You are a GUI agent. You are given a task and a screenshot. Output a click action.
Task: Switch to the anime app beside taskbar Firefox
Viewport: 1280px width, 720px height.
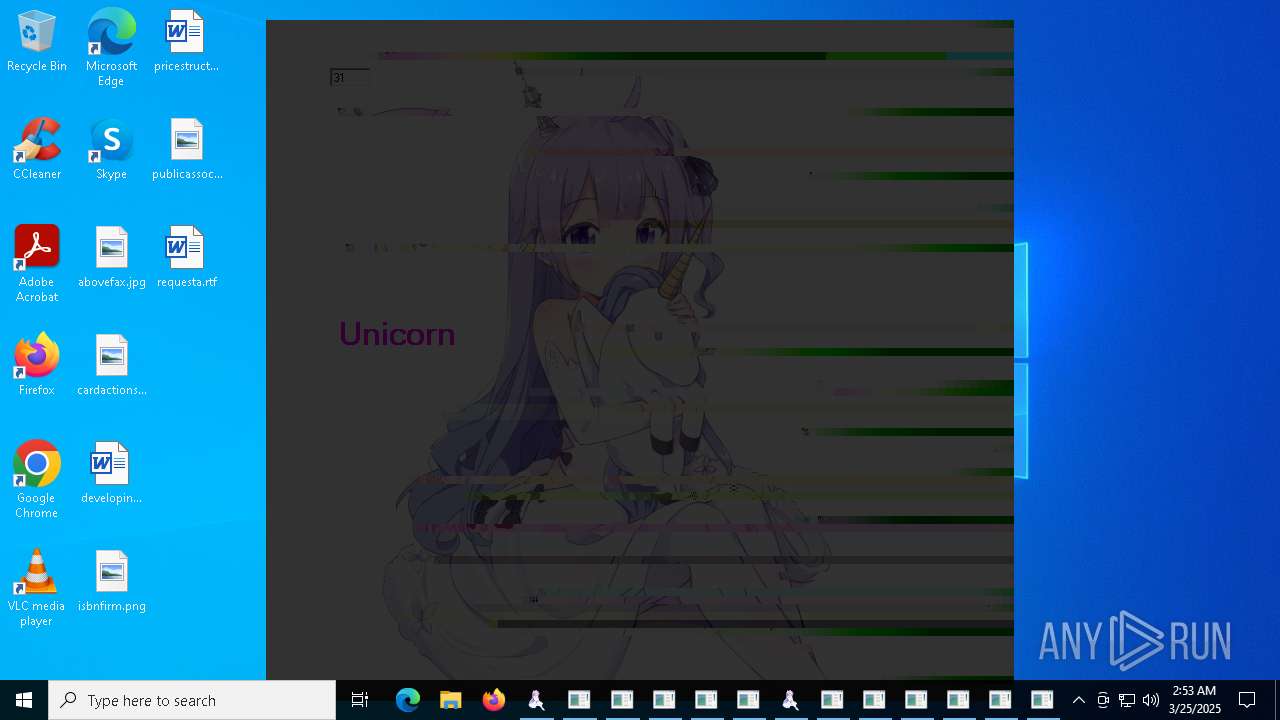[536, 700]
